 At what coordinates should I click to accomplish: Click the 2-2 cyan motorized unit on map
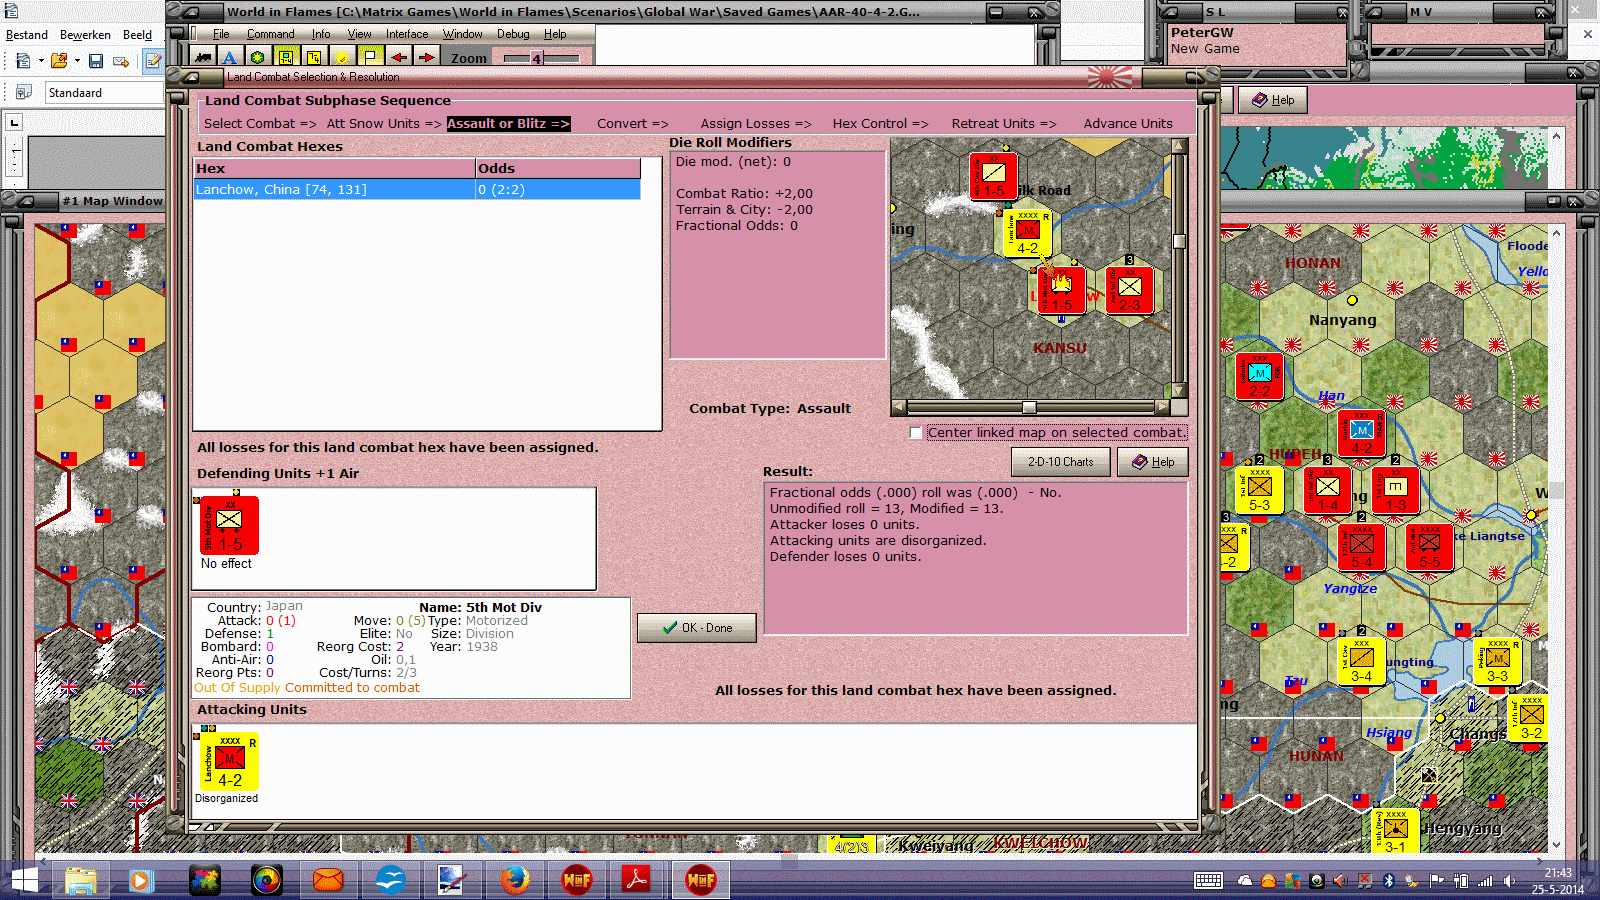[x=1259, y=376]
